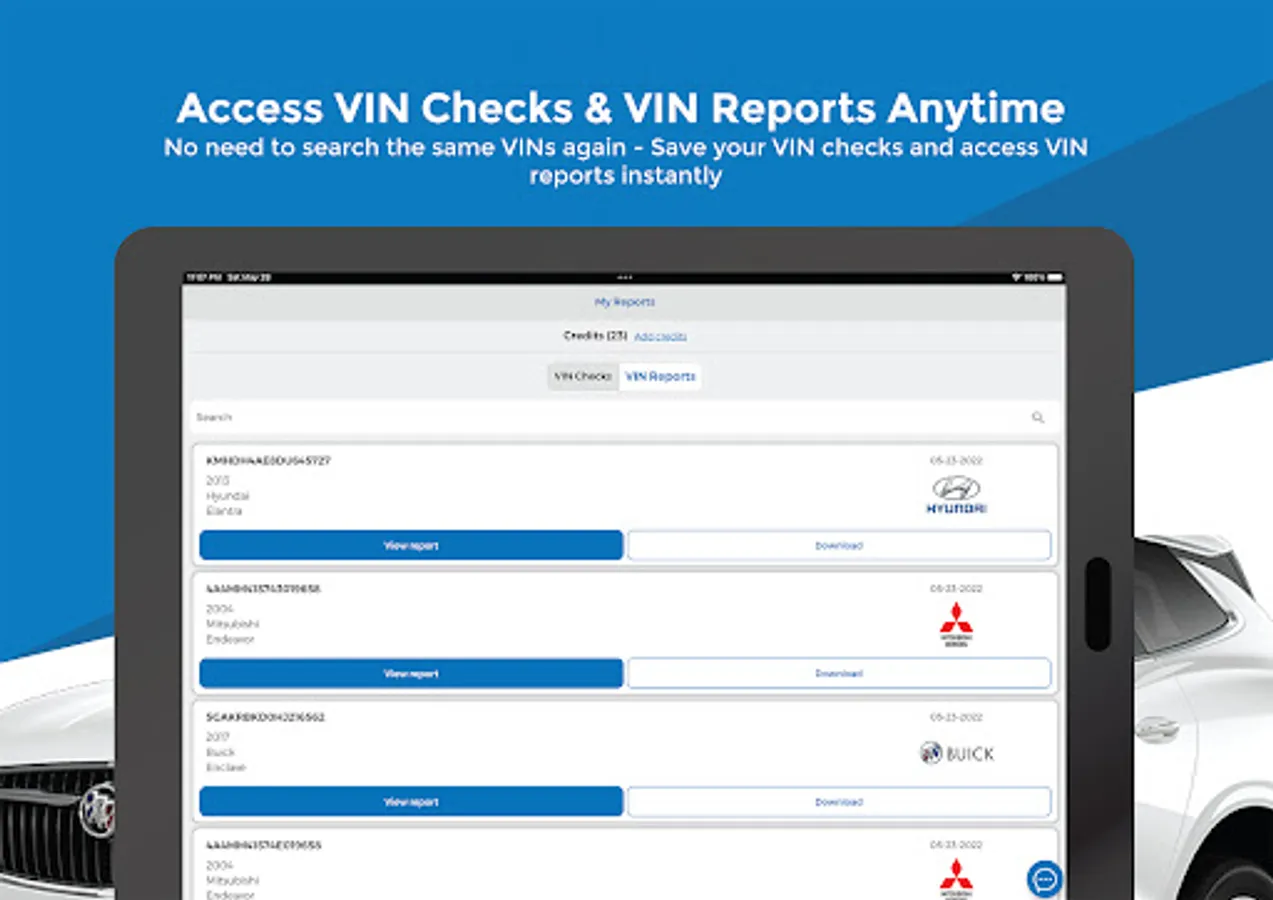This screenshot has height=900, width=1273.
Task: Click the Credits (23) label
Action: tap(595, 336)
